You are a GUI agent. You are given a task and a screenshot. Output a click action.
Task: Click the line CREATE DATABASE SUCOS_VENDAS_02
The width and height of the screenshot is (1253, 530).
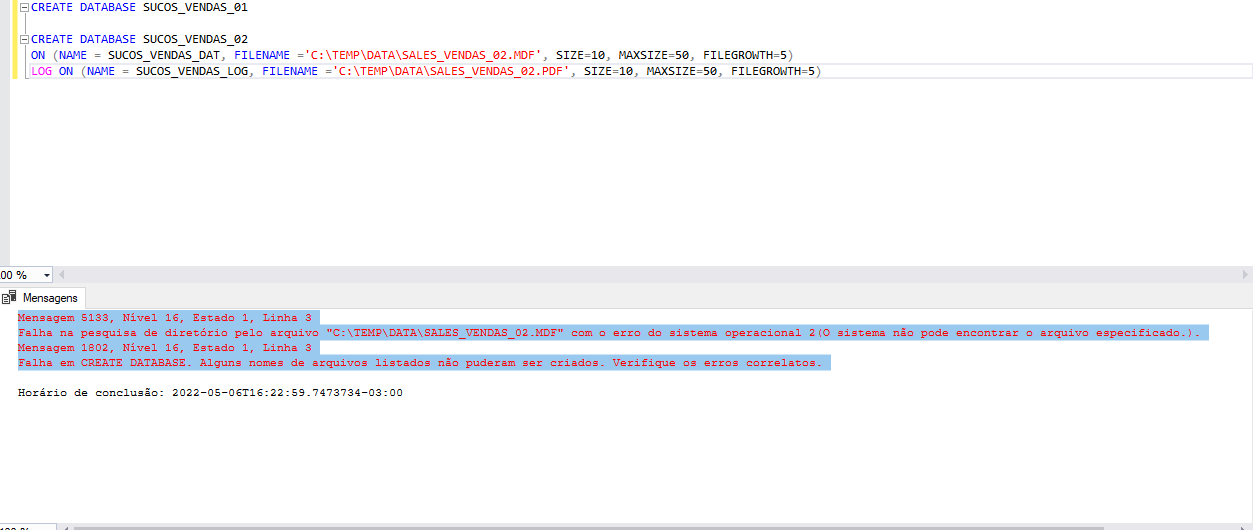click(139, 39)
